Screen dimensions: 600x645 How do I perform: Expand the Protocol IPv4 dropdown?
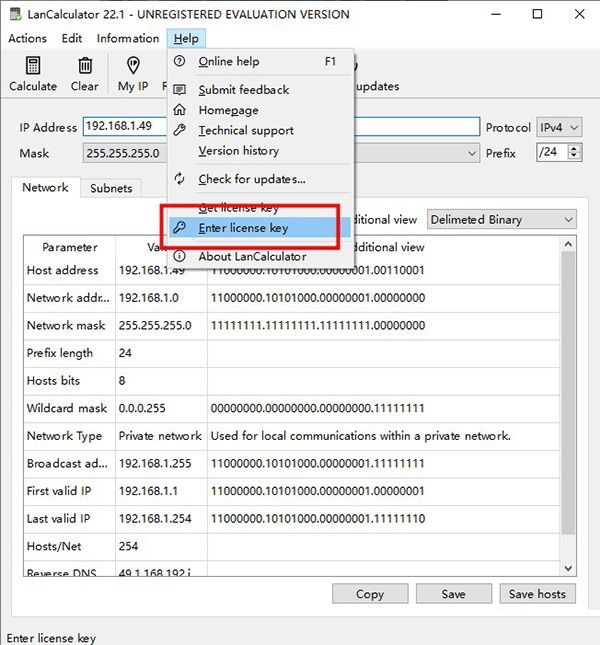pos(559,128)
